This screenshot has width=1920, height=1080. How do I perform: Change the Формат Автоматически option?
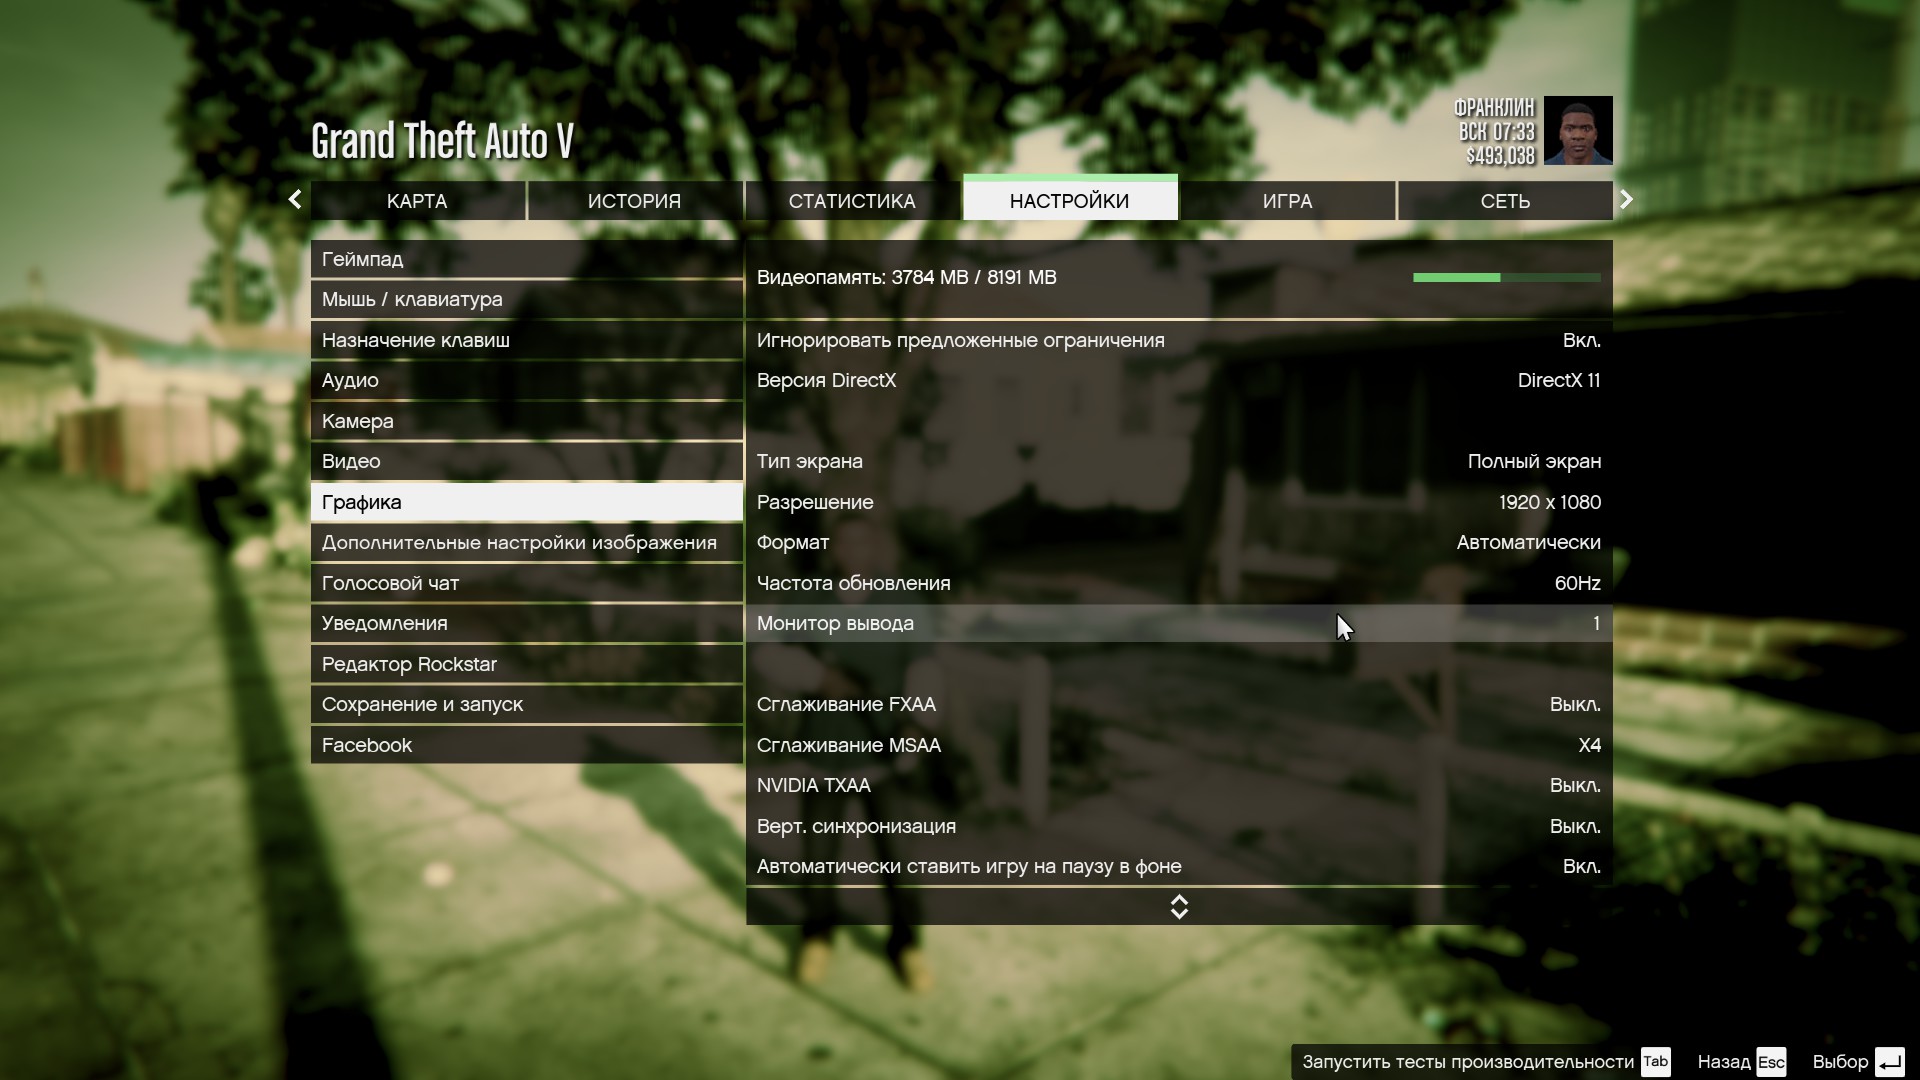click(1179, 542)
